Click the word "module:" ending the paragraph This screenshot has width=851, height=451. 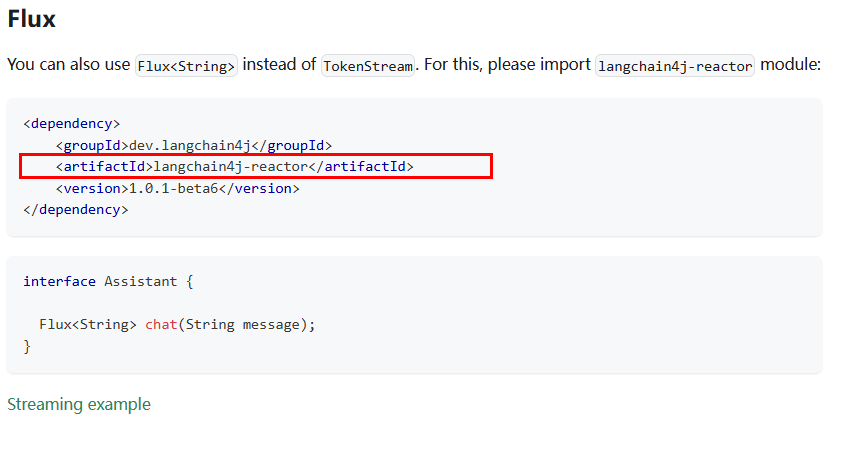pyautogui.click(x=790, y=65)
